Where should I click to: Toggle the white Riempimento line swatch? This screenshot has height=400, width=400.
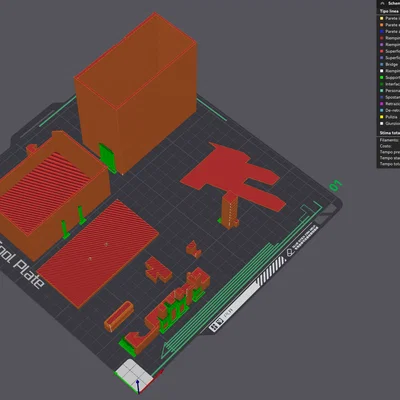[382, 71]
